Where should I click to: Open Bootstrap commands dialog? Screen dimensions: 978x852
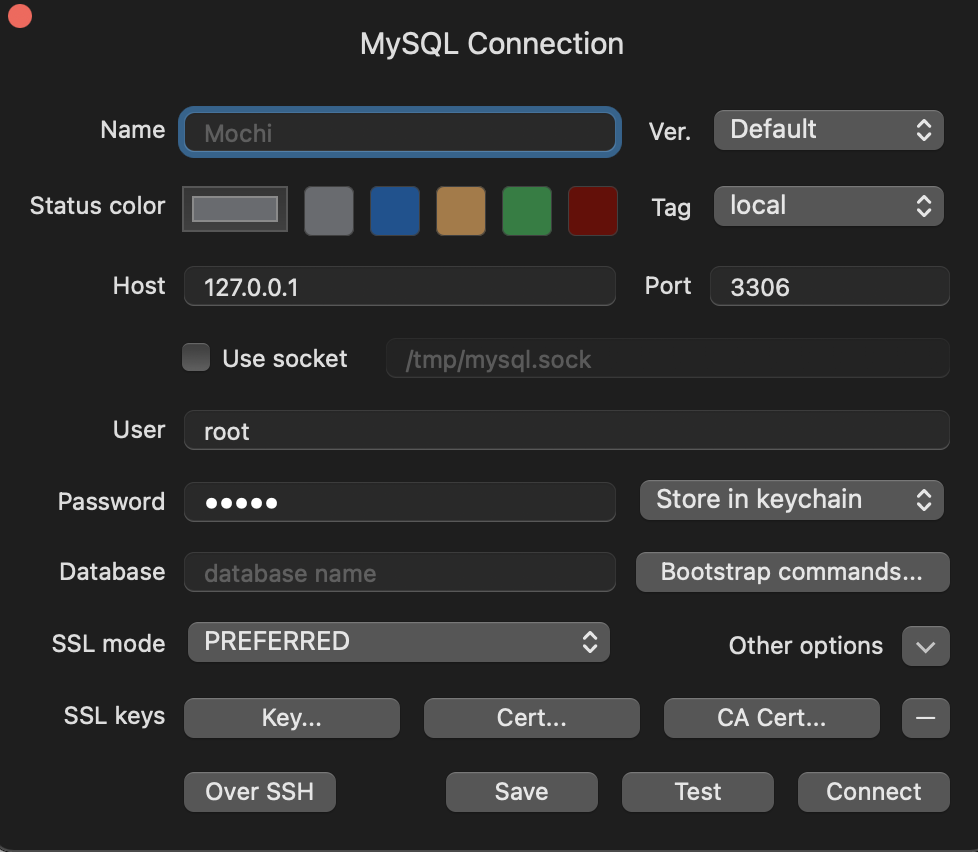pyautogui.click(x=792, y=571)
